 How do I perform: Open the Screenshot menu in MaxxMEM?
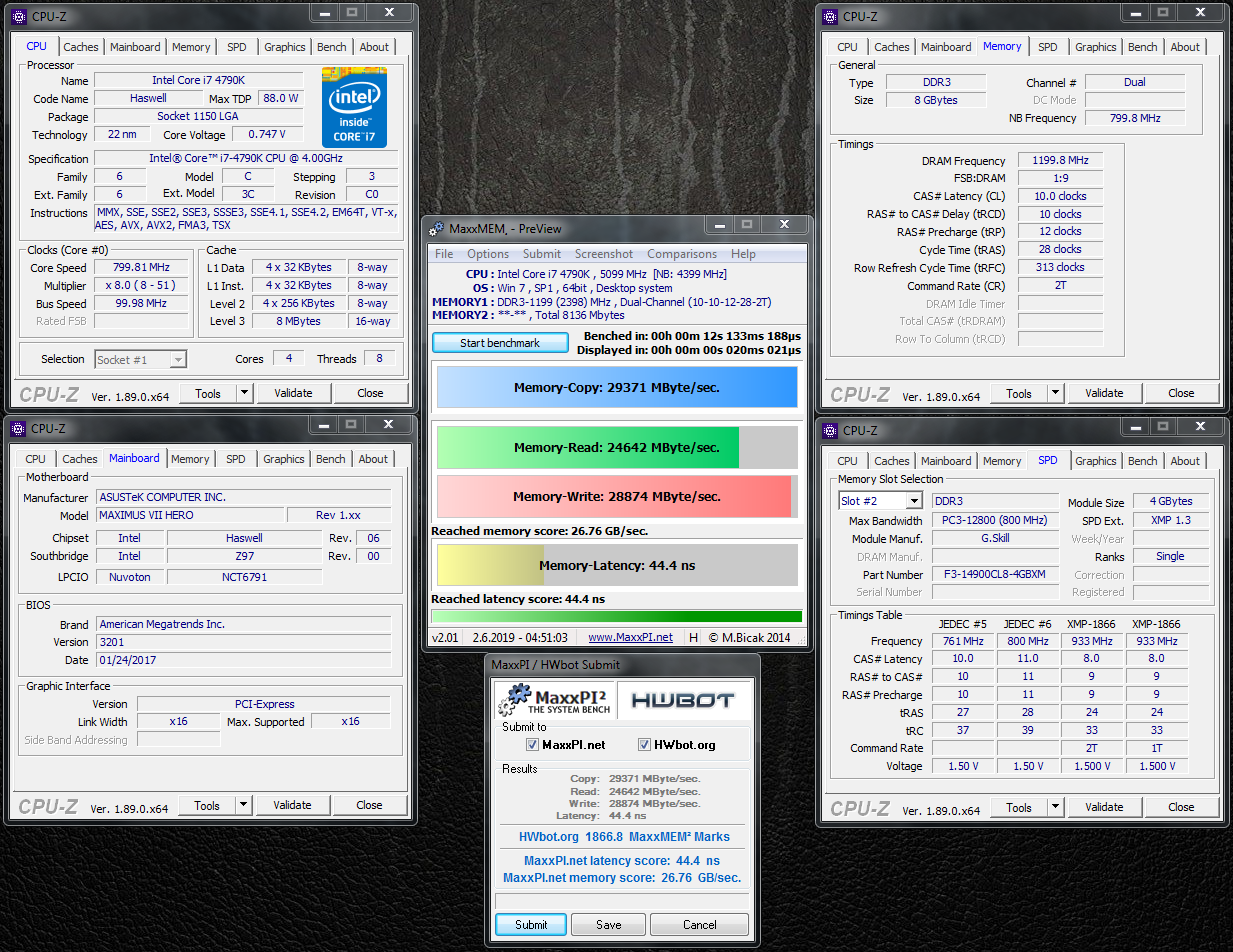604,254
